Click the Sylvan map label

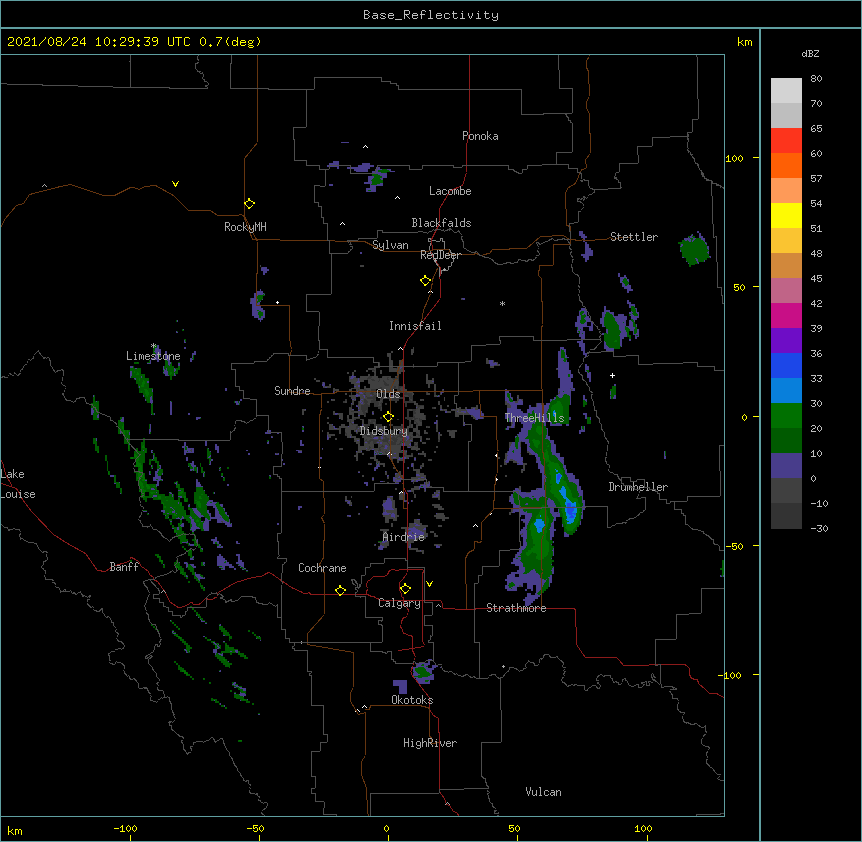pyautogui.click(x=390, y=245)
